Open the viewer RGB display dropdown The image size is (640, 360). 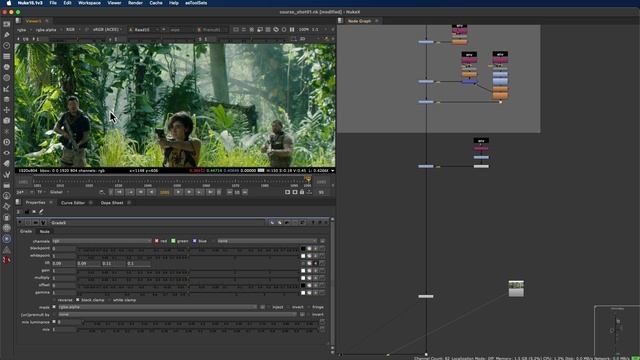tap(72, 30)
